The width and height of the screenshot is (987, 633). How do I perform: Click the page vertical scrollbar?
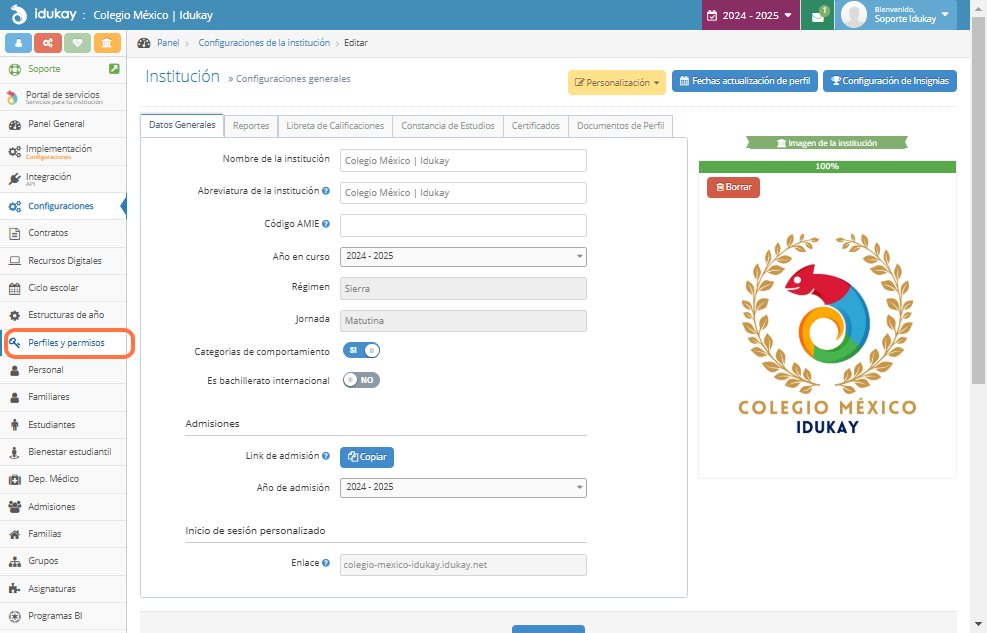click(x=978, y=201)
